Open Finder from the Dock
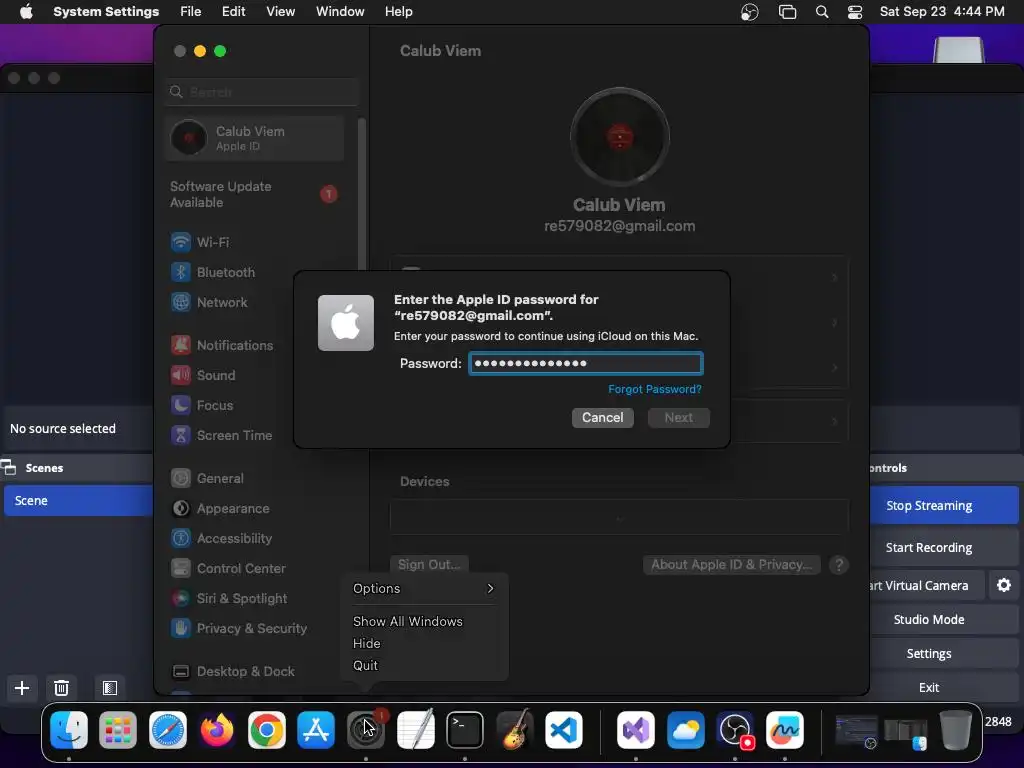Screen dimensions: 1024x768 (69, 729)
